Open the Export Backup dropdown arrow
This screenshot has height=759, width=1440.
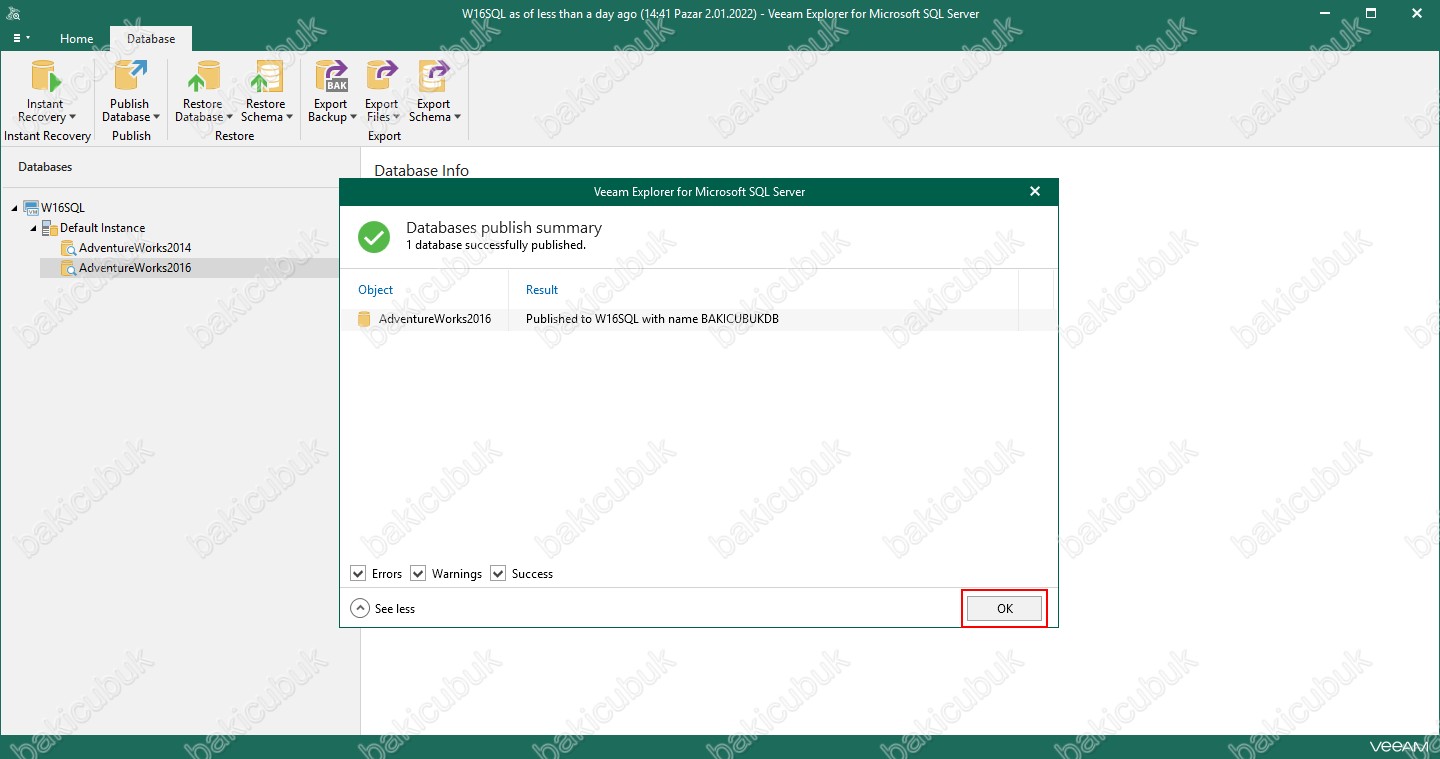click(354, 118)
